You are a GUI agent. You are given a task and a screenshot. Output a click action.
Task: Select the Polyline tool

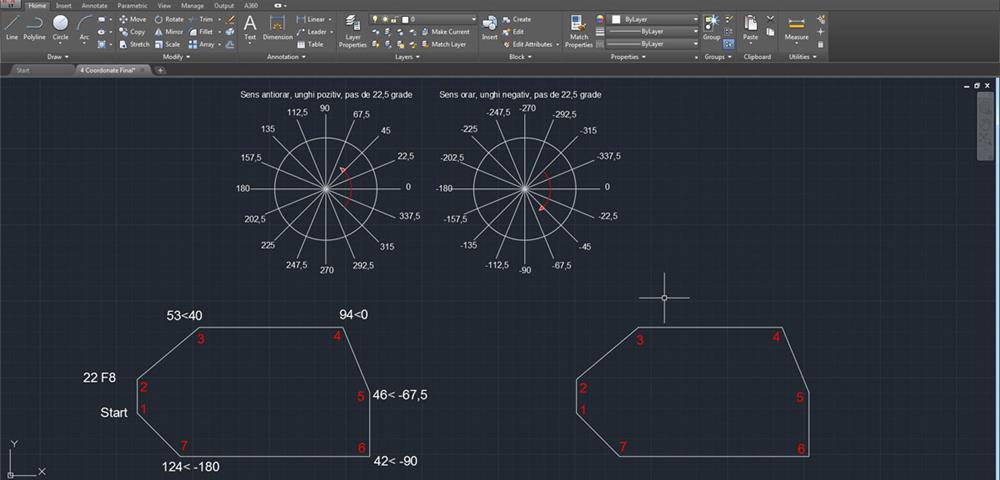tap(34, 29)
